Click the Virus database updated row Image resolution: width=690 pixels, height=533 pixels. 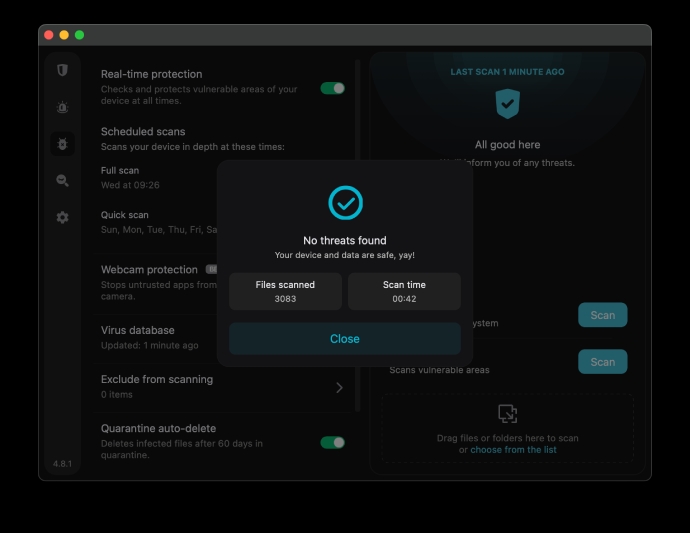[x=150, y=337]
